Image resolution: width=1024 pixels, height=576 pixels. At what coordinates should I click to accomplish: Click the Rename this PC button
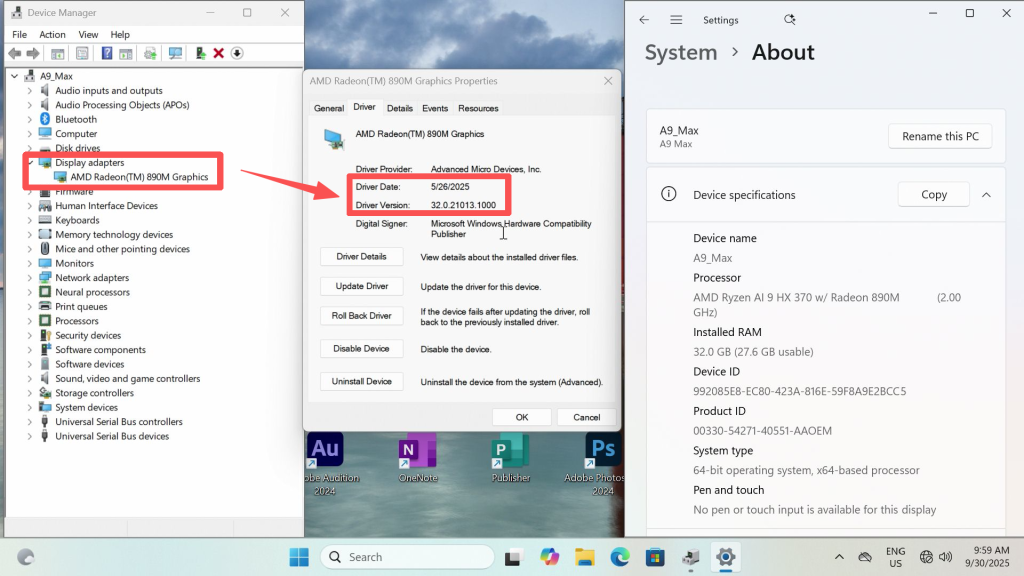[939, 136]
